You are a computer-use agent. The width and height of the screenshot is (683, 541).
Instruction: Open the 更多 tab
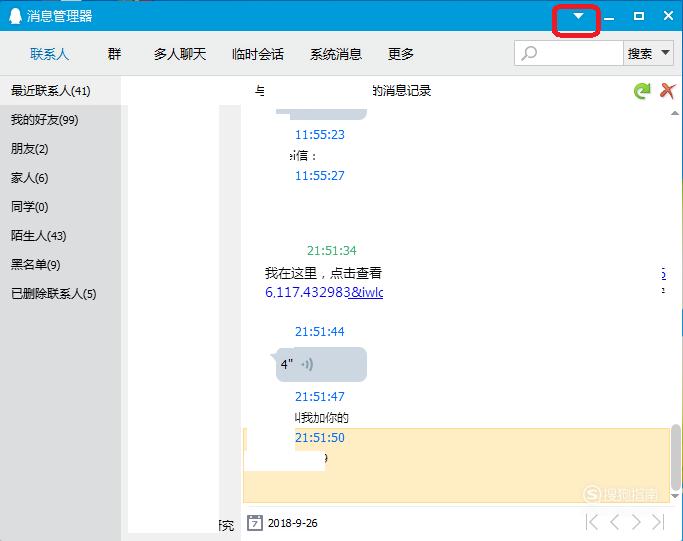point(401,54)
